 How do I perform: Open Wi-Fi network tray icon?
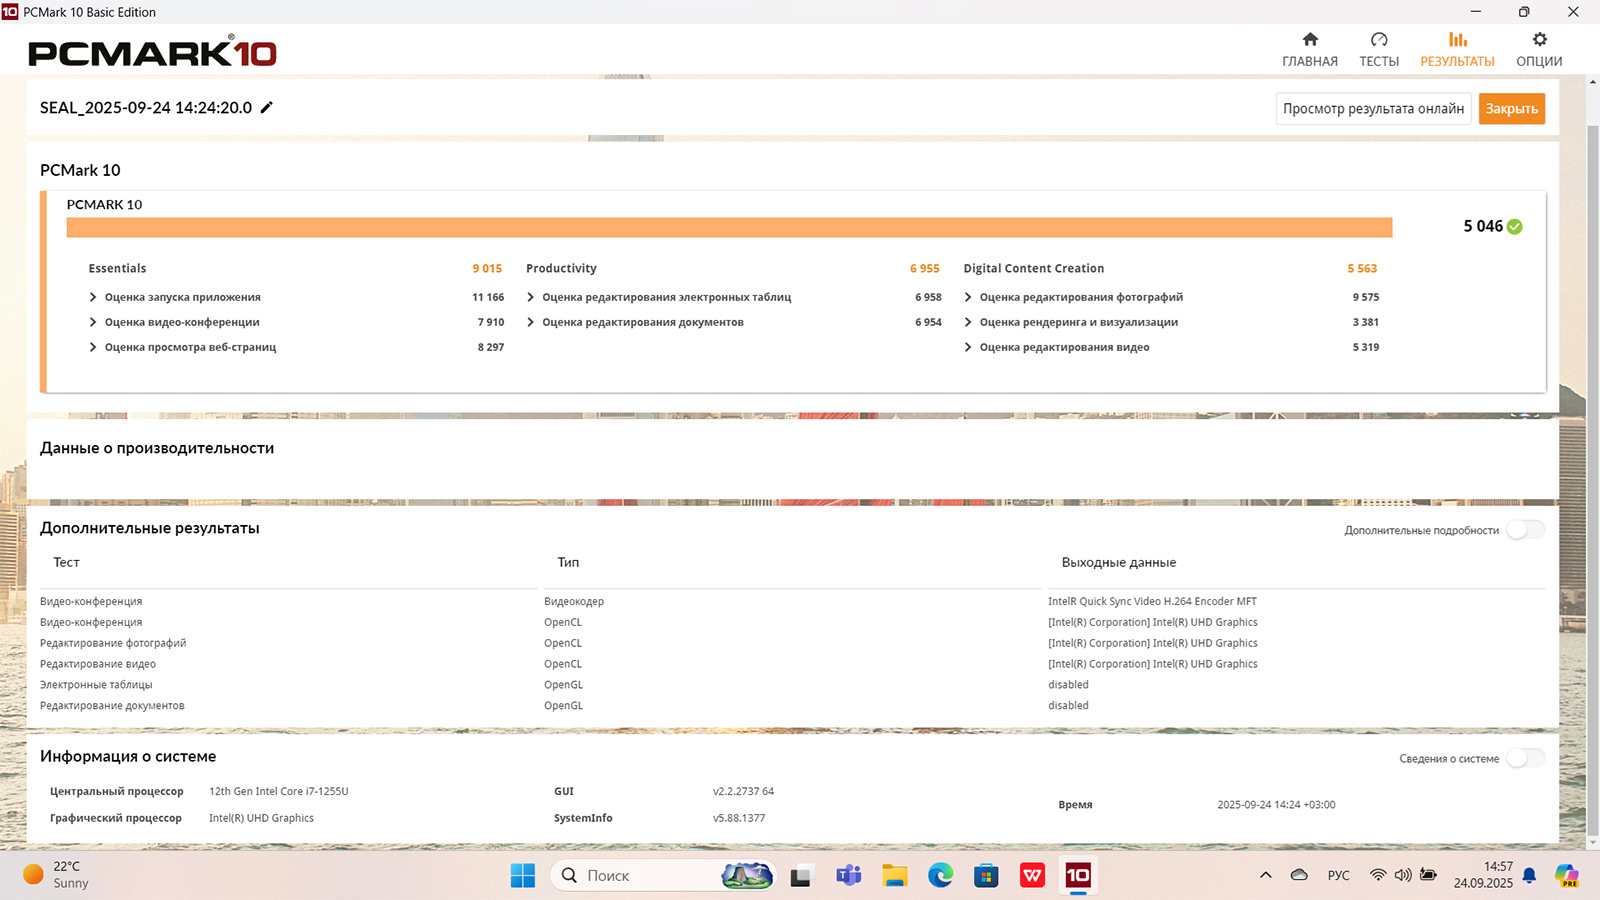pos(1378,875)
